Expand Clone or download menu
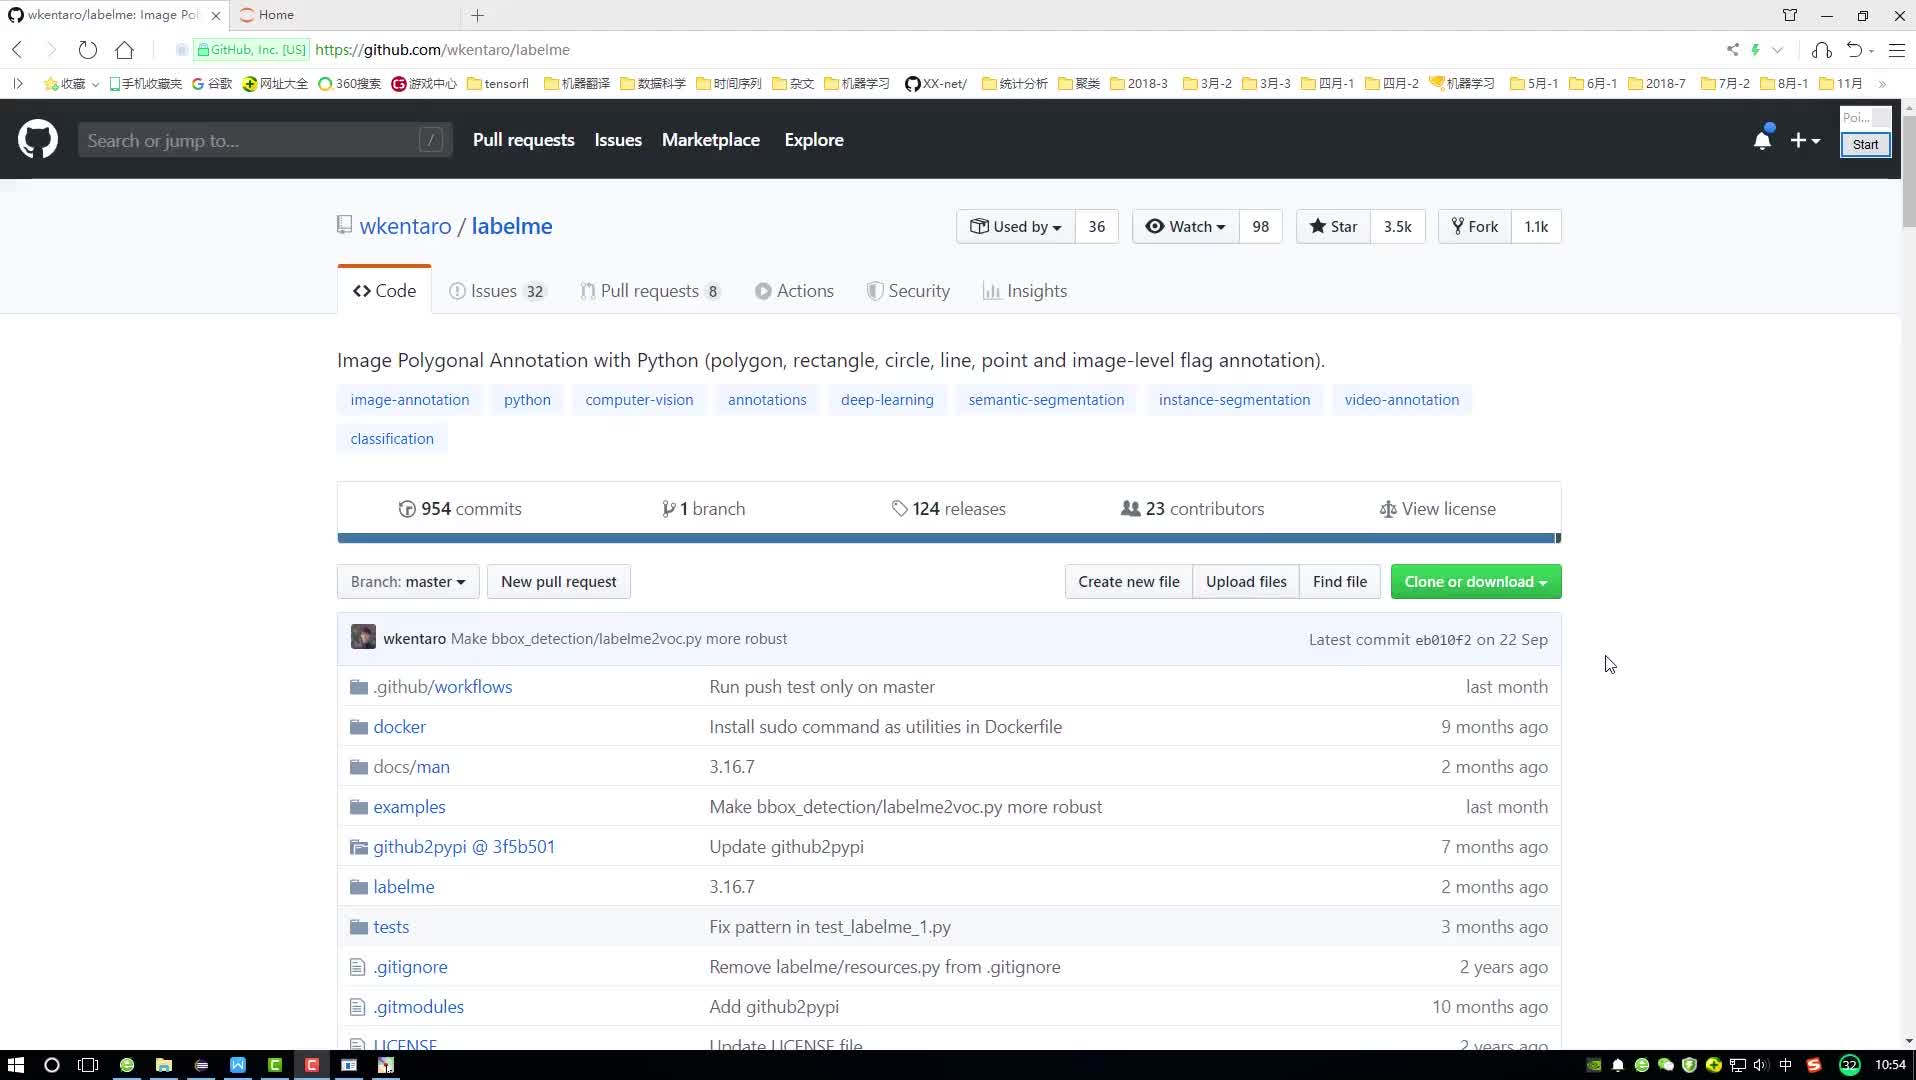 click(1475, 582)
